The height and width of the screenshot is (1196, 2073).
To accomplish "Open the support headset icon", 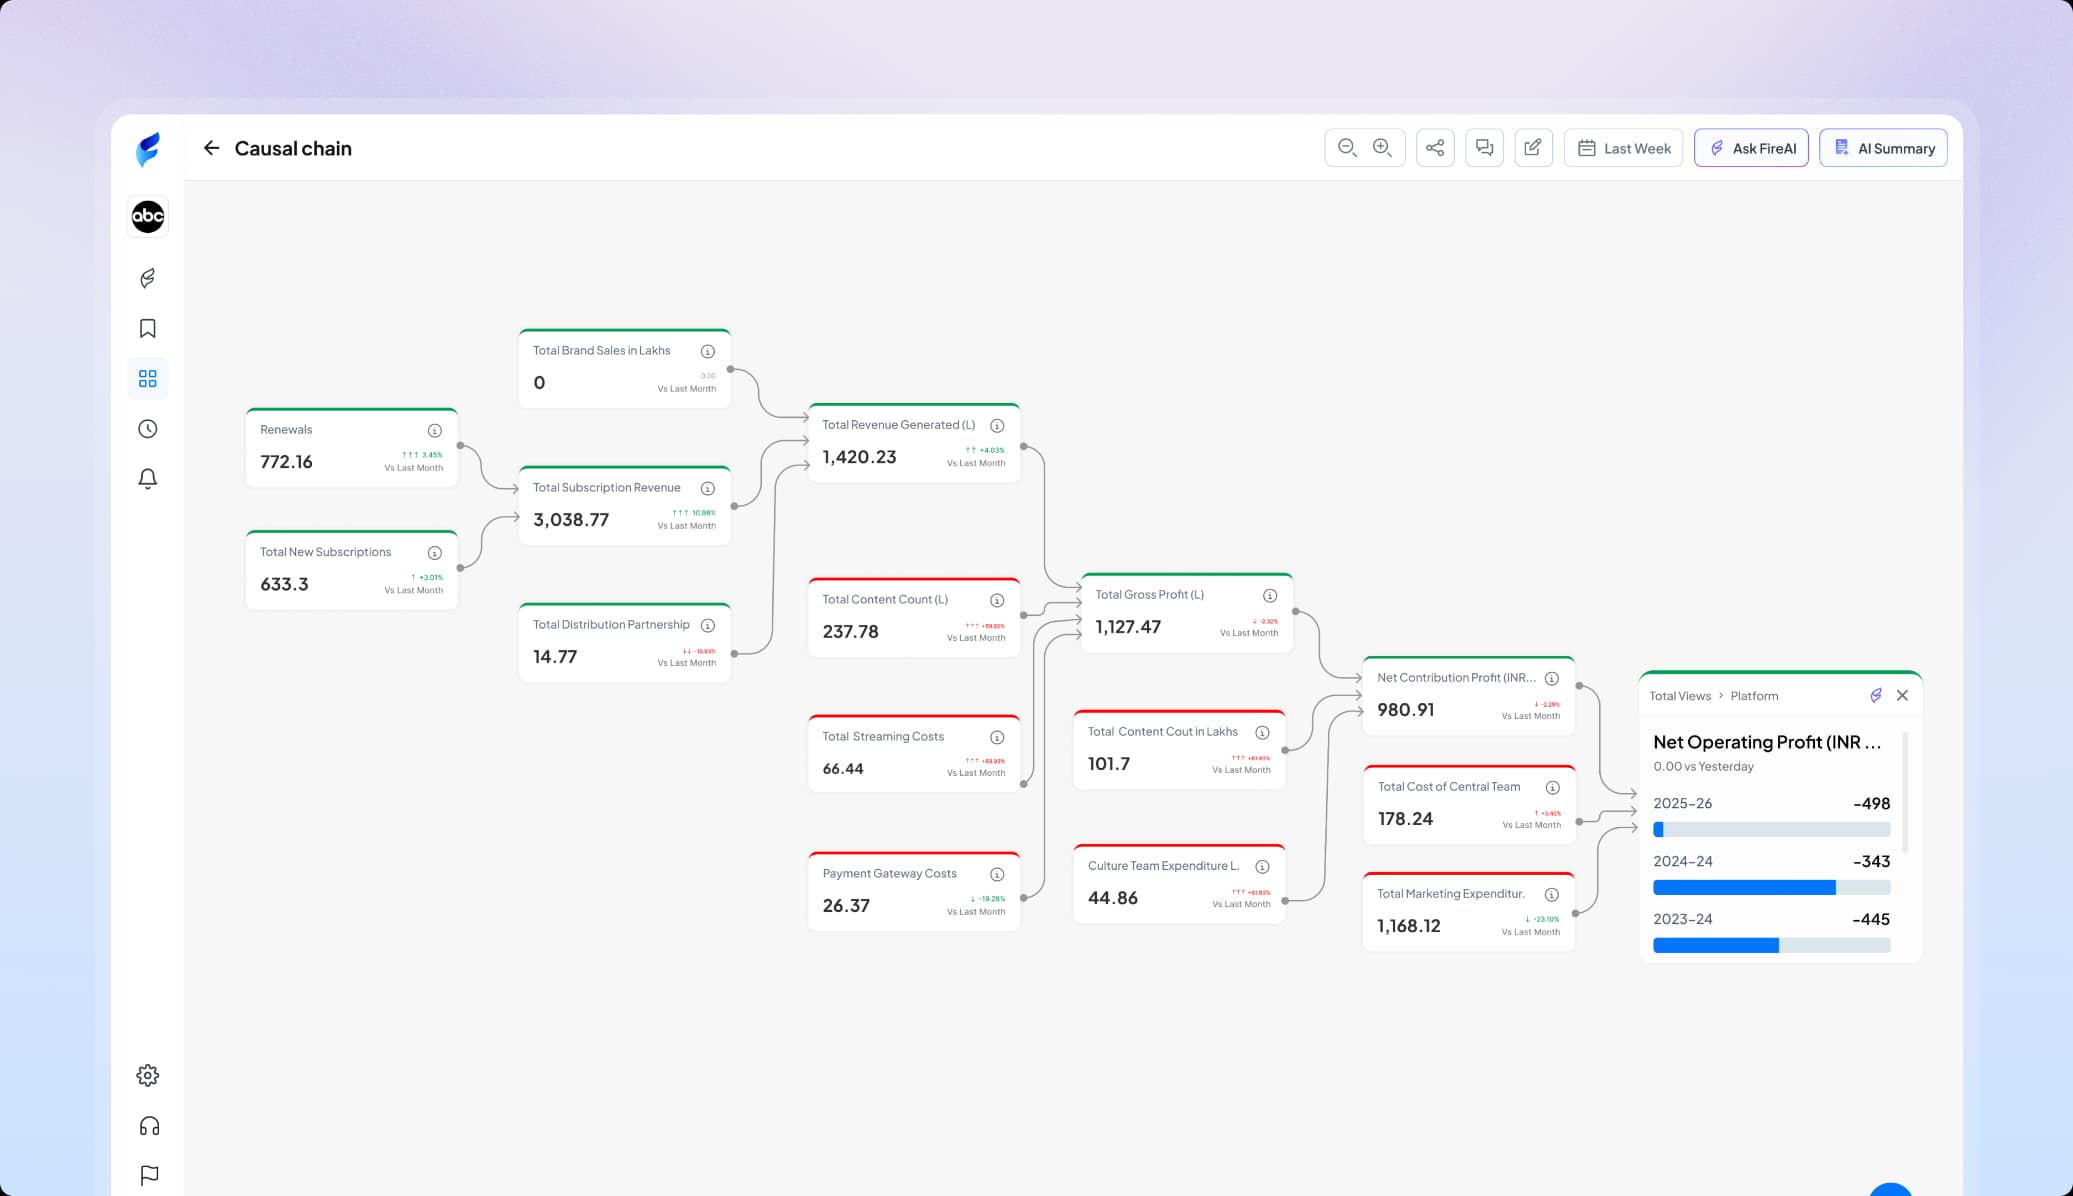I will coord(149,1126).
